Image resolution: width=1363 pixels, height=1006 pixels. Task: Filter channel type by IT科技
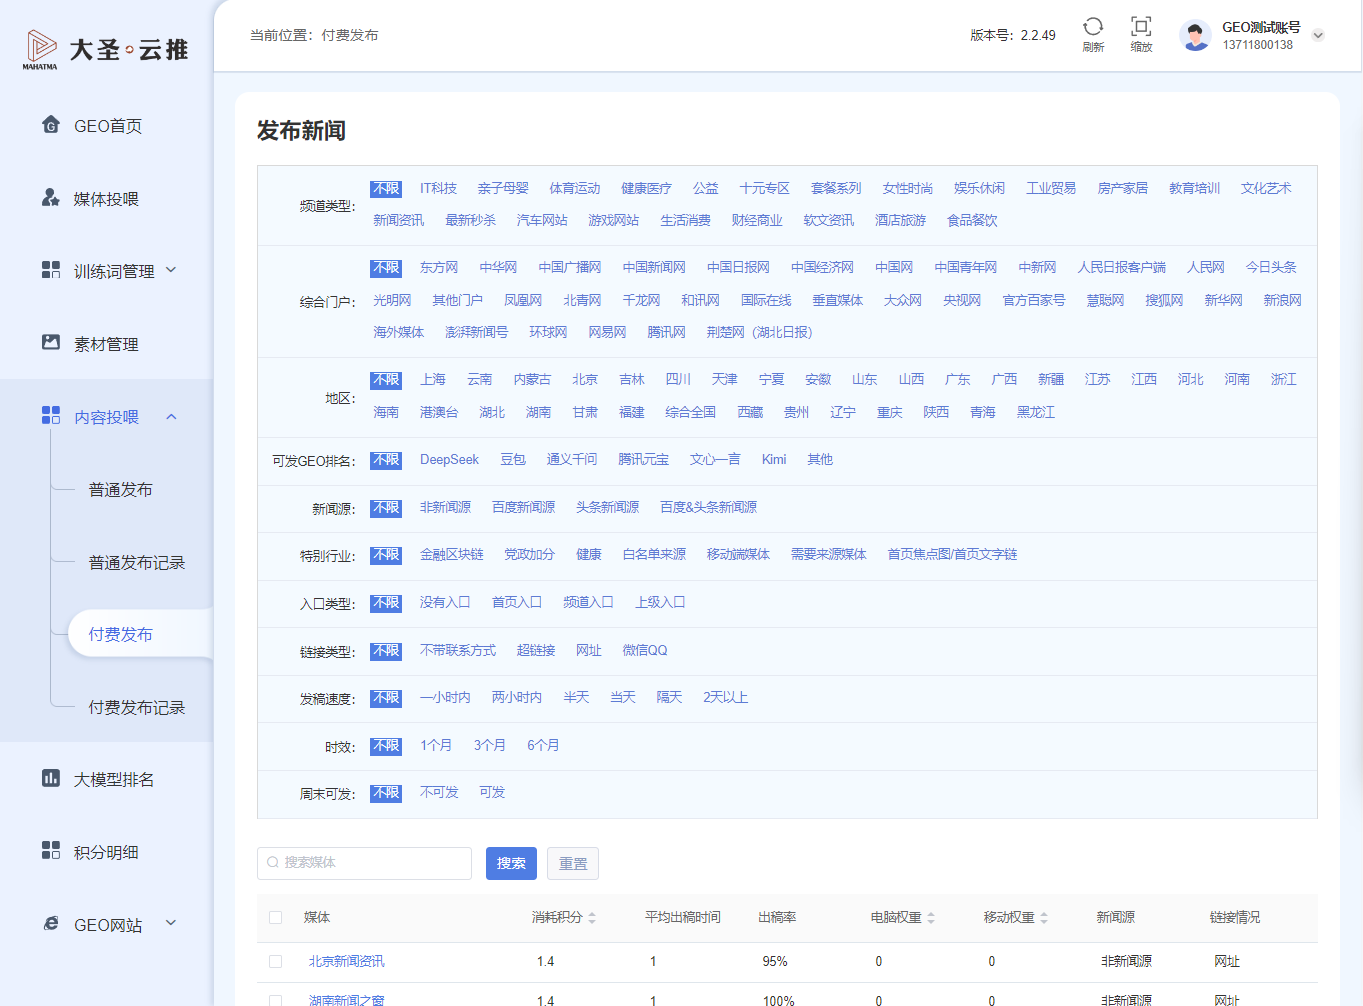(x=438, y=189)
